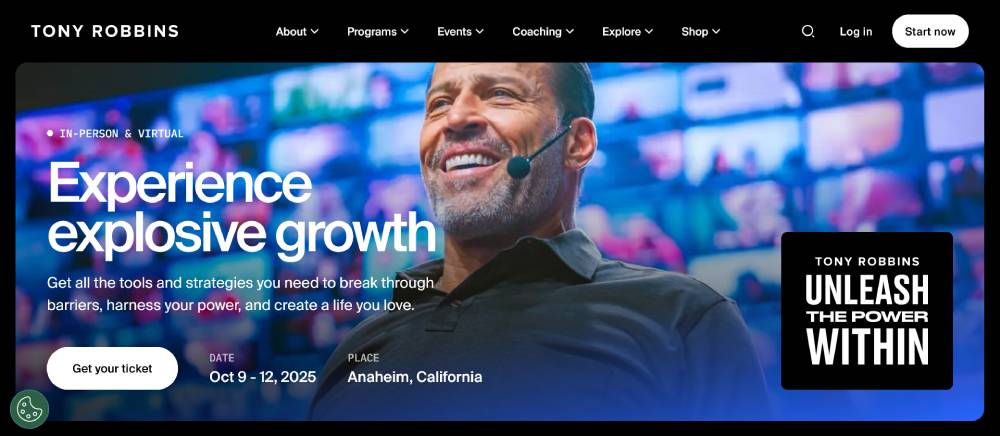1000x436 pixels.
Task: Click the Tony Robbins logo
Action: pyautogui.click(x=105, y=31)
